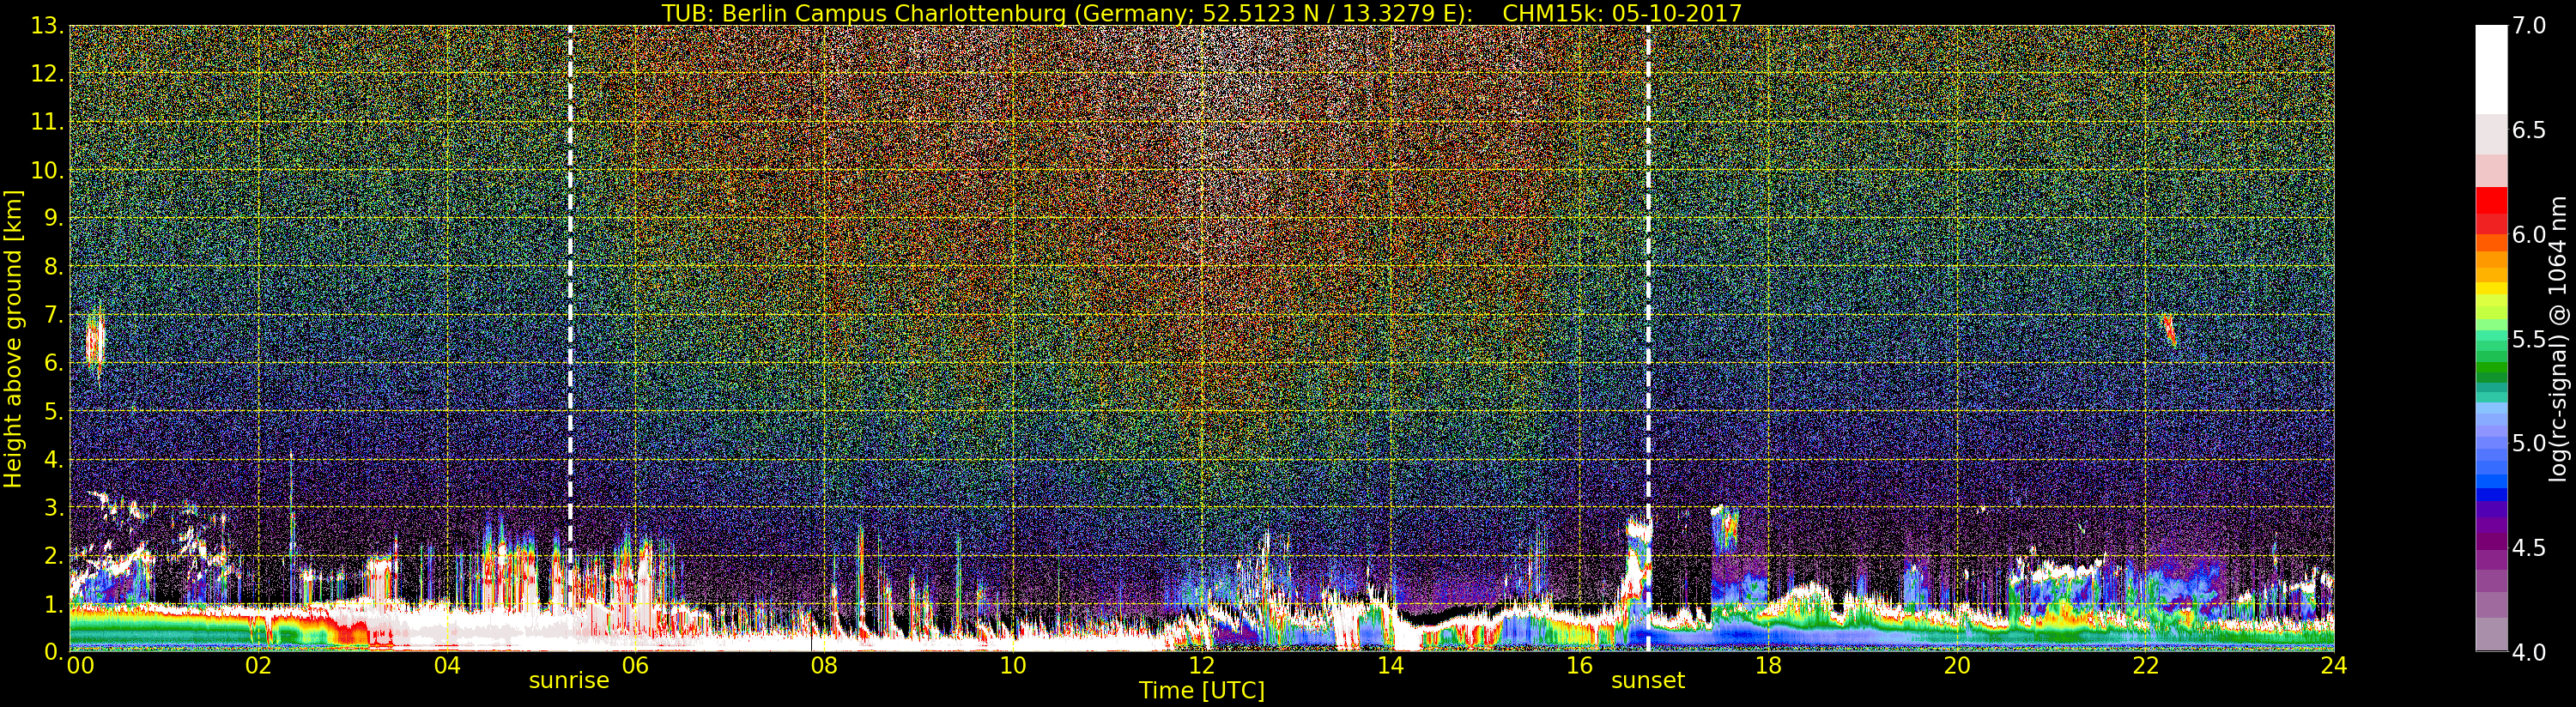This screenshot has height=707, width=2576.
Task: Click the 'log(rc-signal) @ 1064 nm' colorbar label
Action: click(2556, 338)
